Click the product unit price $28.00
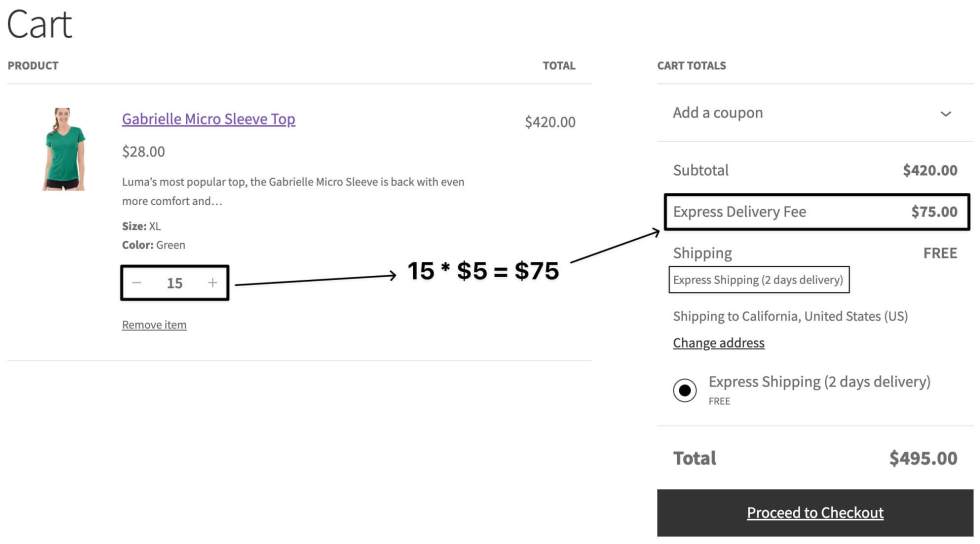980x544 pixels. (x=143, y=152)
